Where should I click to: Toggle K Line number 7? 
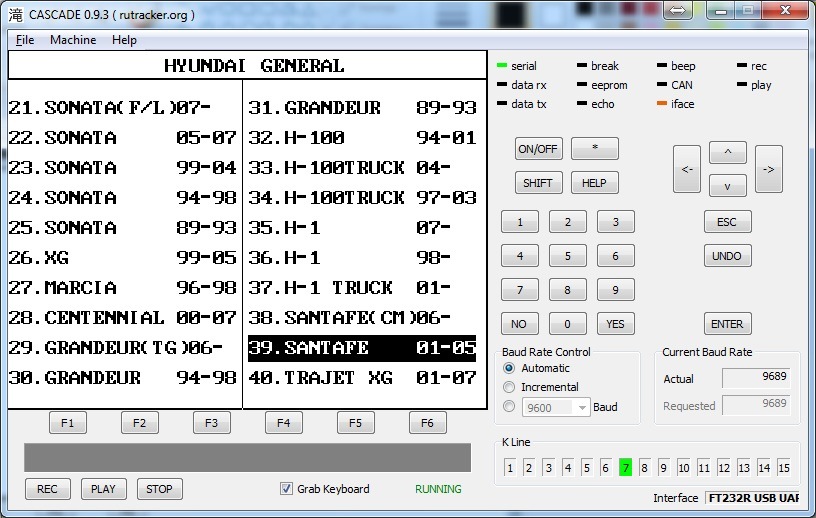626,468
